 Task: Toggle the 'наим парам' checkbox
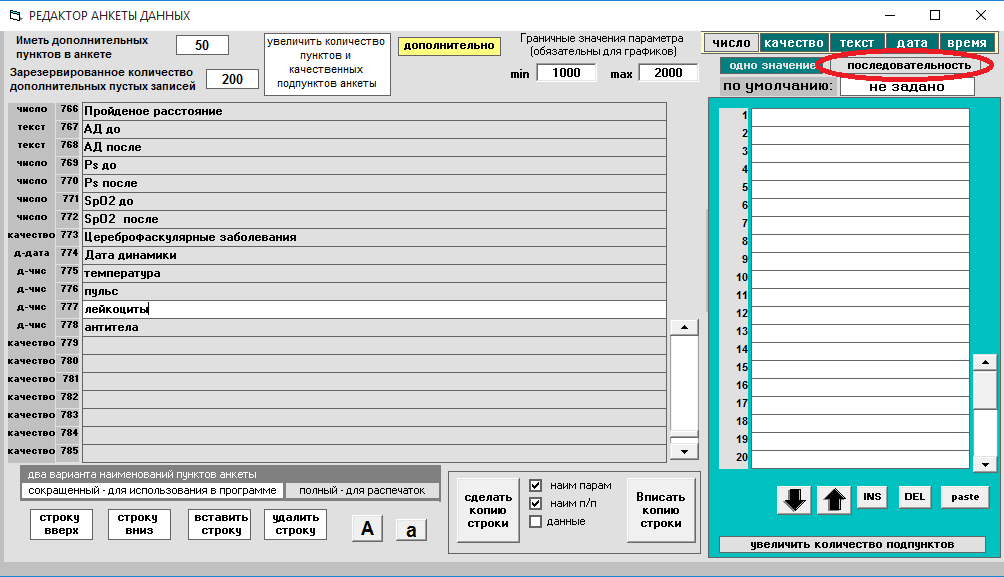click(x=536, y=485)
